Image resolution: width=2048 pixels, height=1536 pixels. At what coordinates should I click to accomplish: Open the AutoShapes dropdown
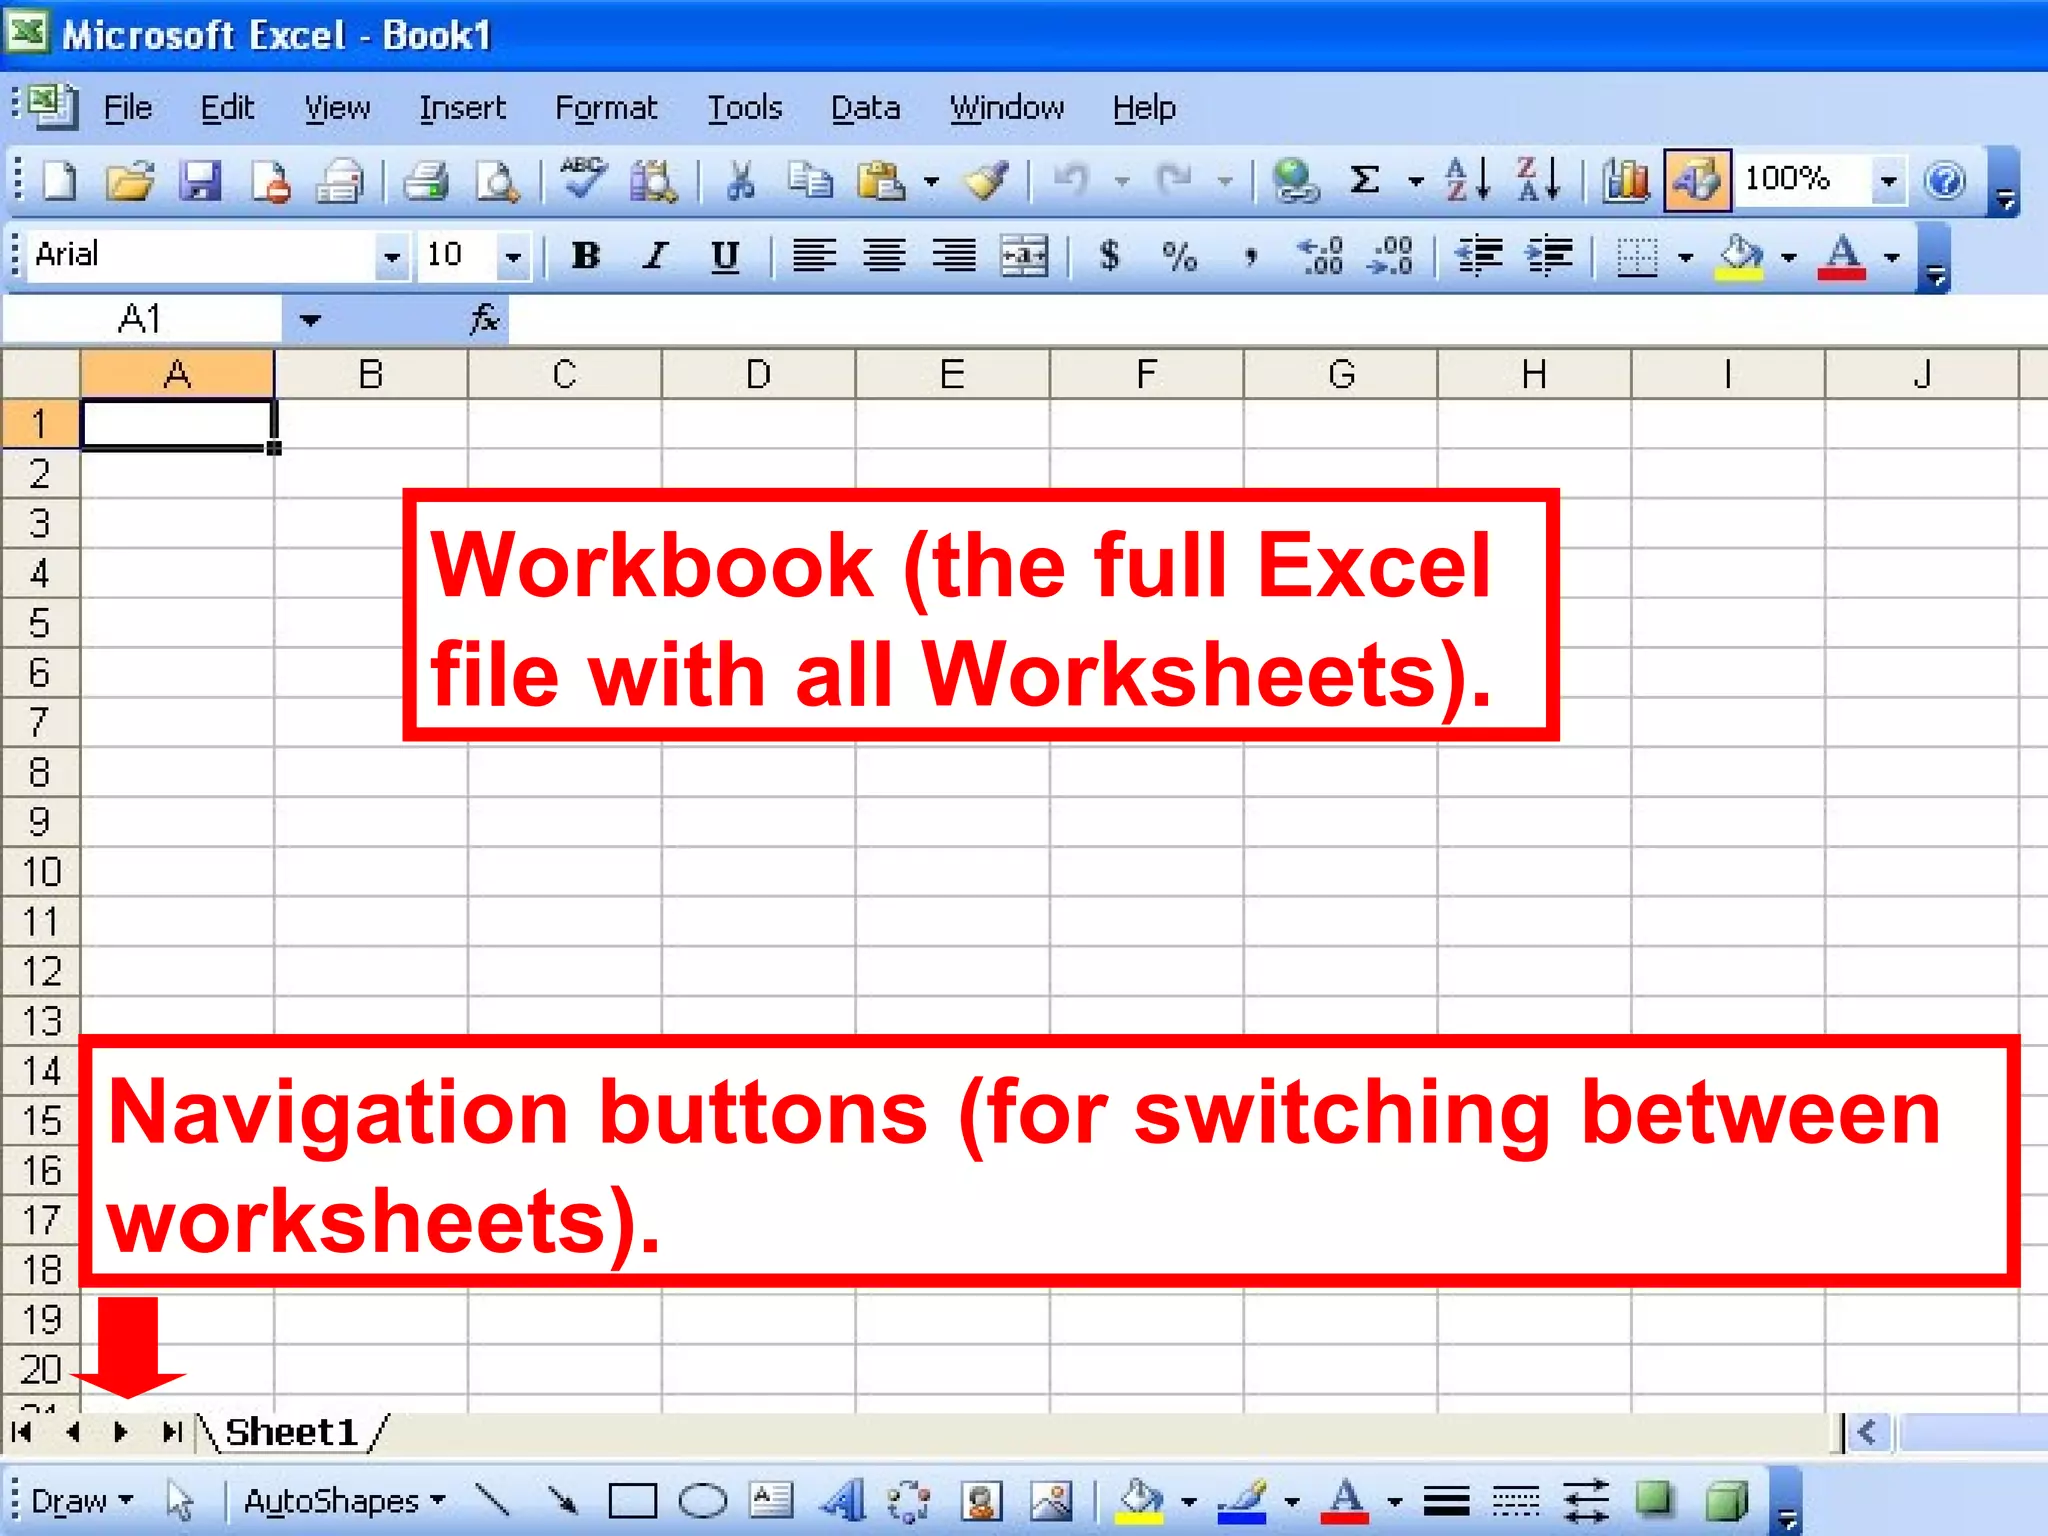(x=344, y=1501)
